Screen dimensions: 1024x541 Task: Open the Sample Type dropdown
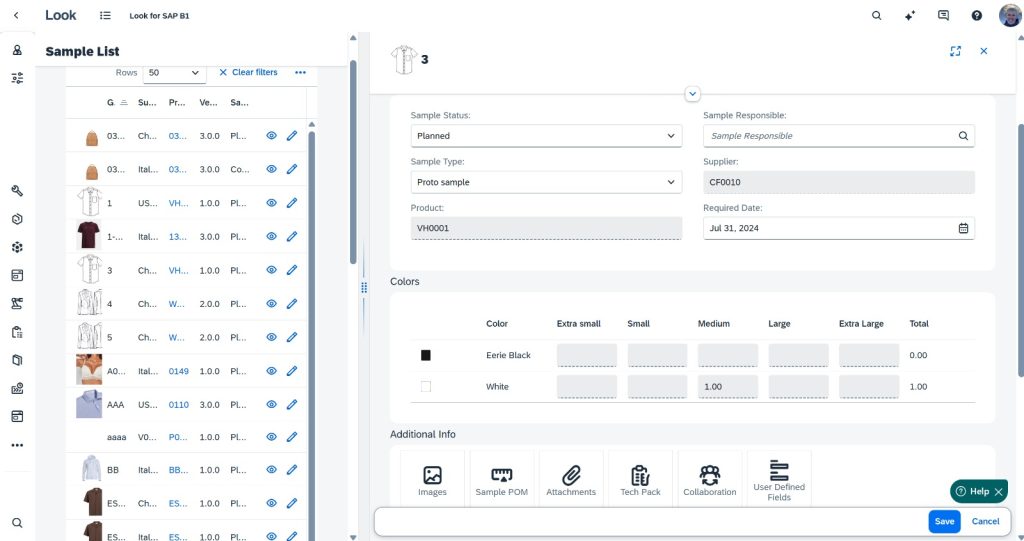pyautogui.click(x=546, y=183)
